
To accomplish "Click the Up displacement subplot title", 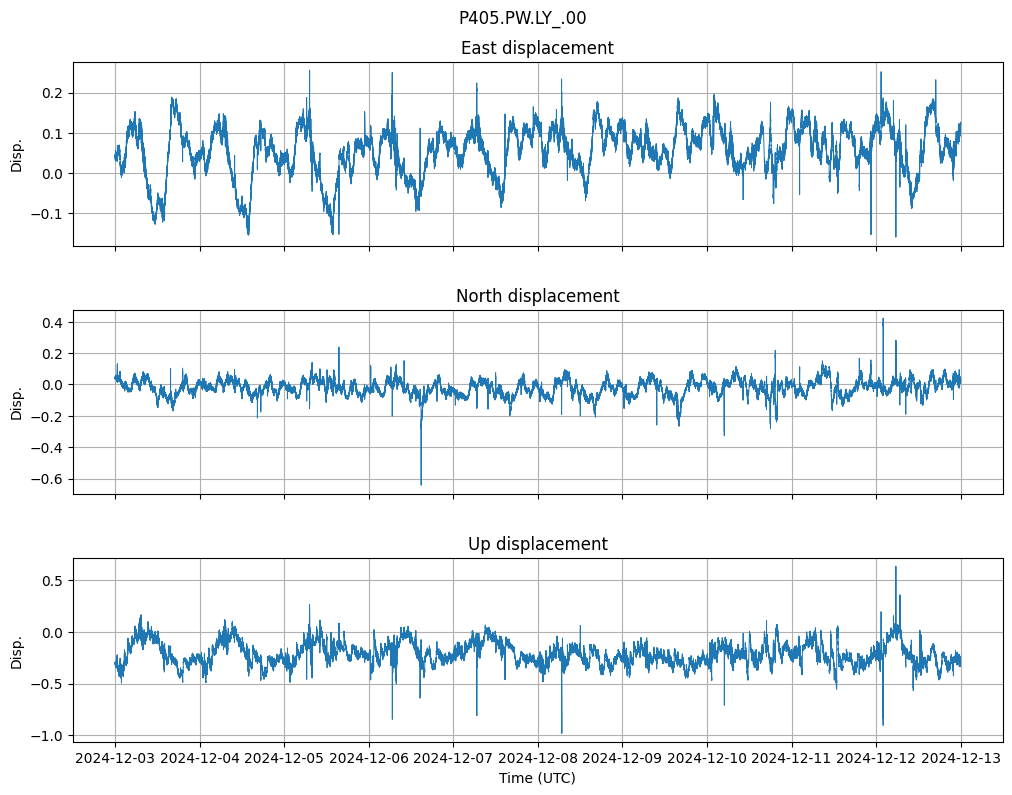I will click(x=537, y=544).
